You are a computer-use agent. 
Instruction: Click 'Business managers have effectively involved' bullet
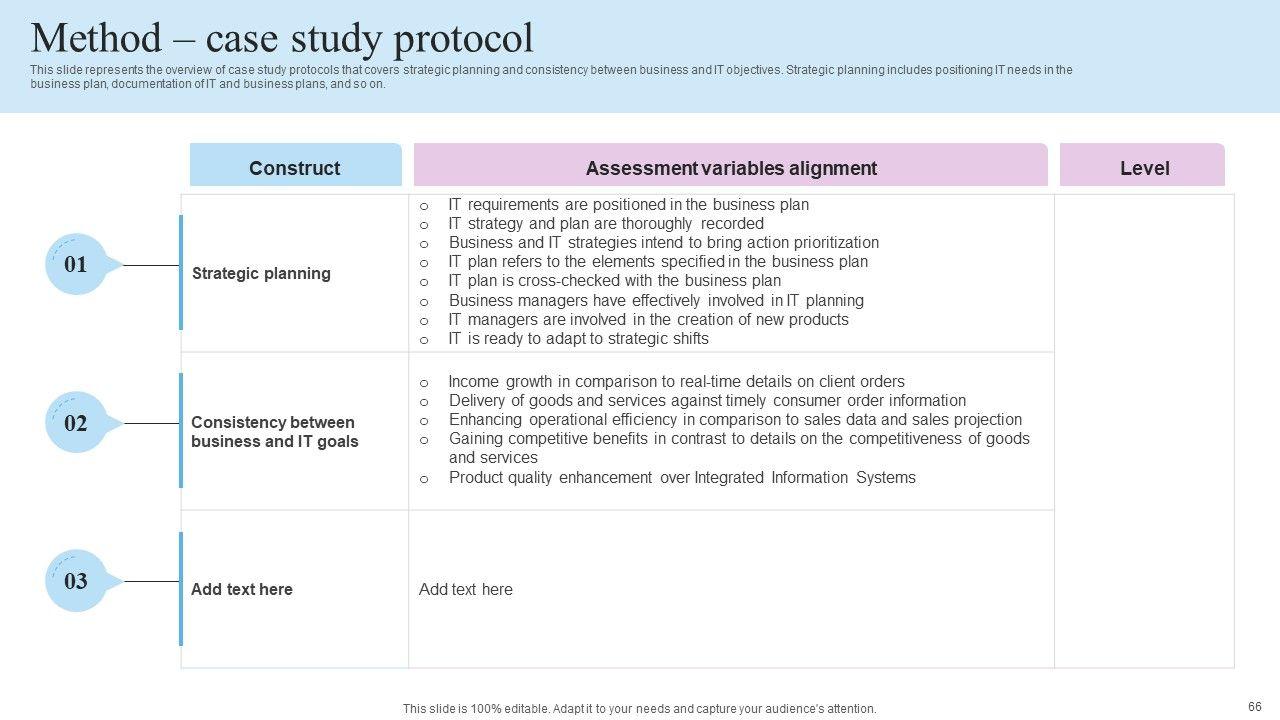click(x=656, y=301)
